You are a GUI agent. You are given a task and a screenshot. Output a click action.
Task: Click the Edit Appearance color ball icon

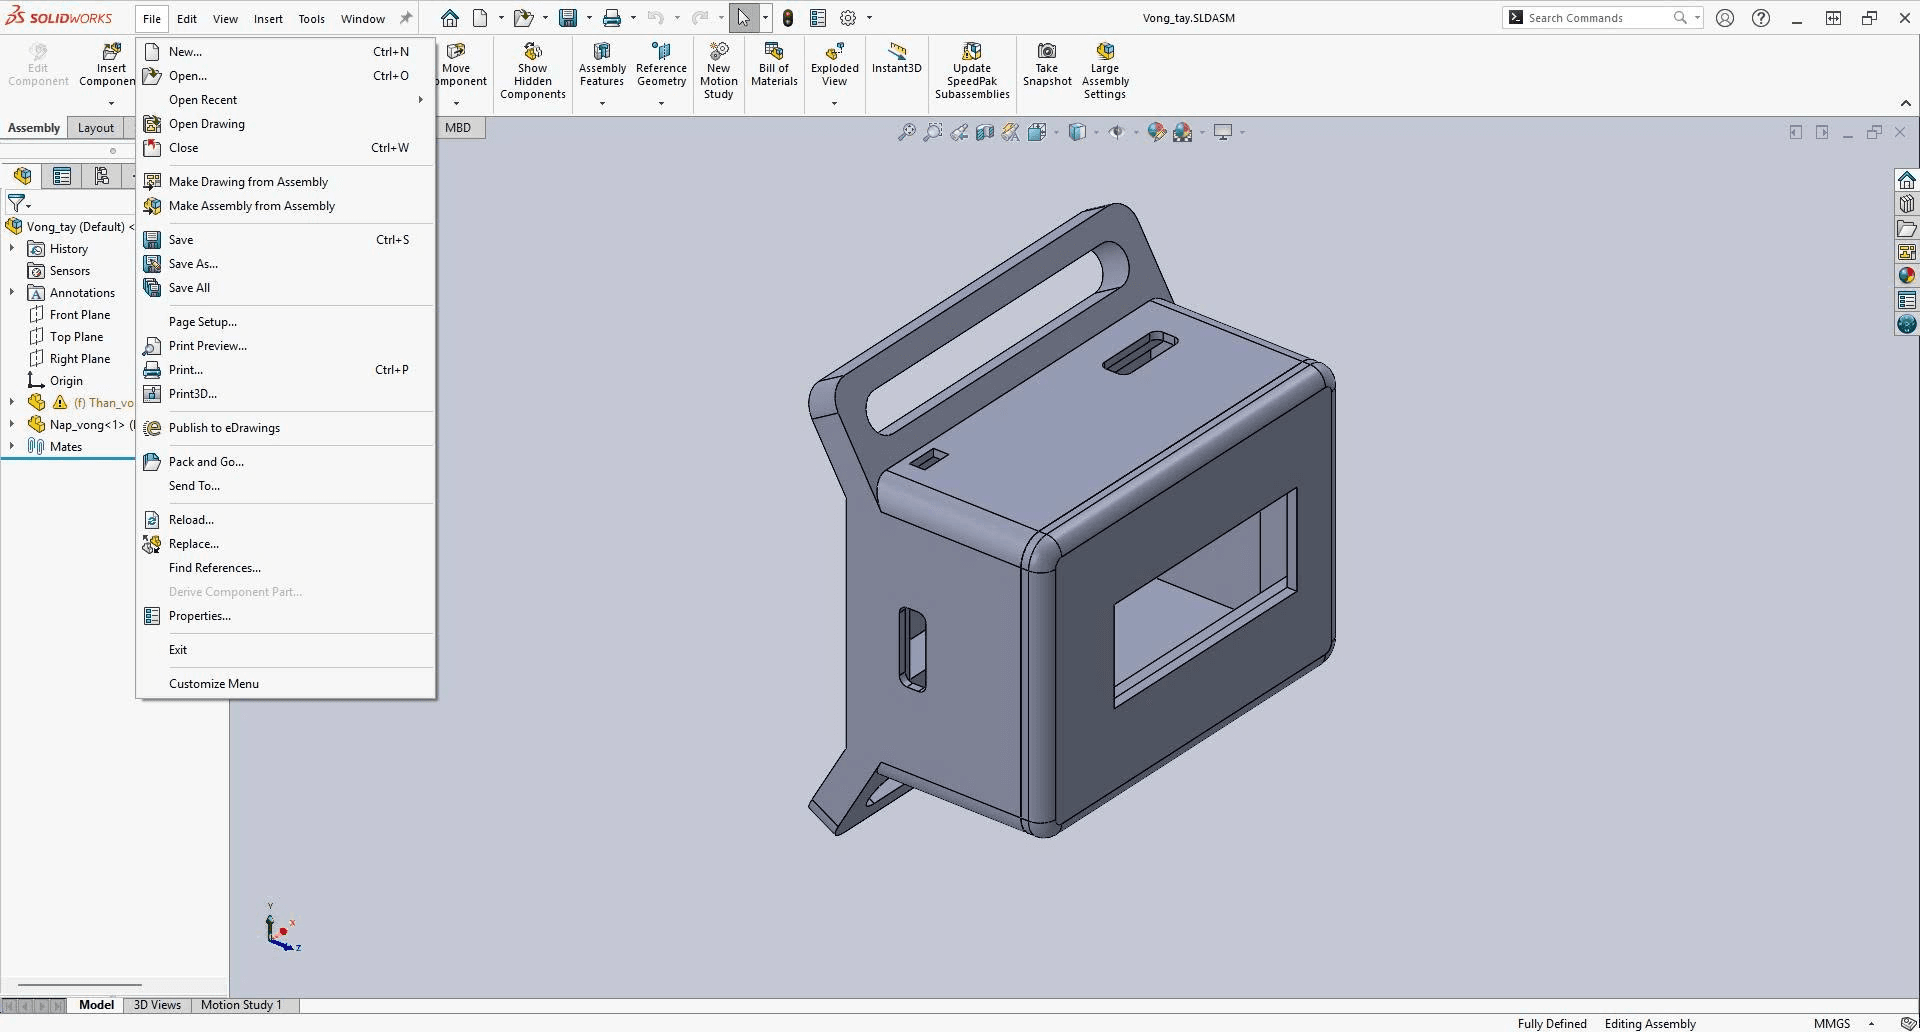(1156, 132)
